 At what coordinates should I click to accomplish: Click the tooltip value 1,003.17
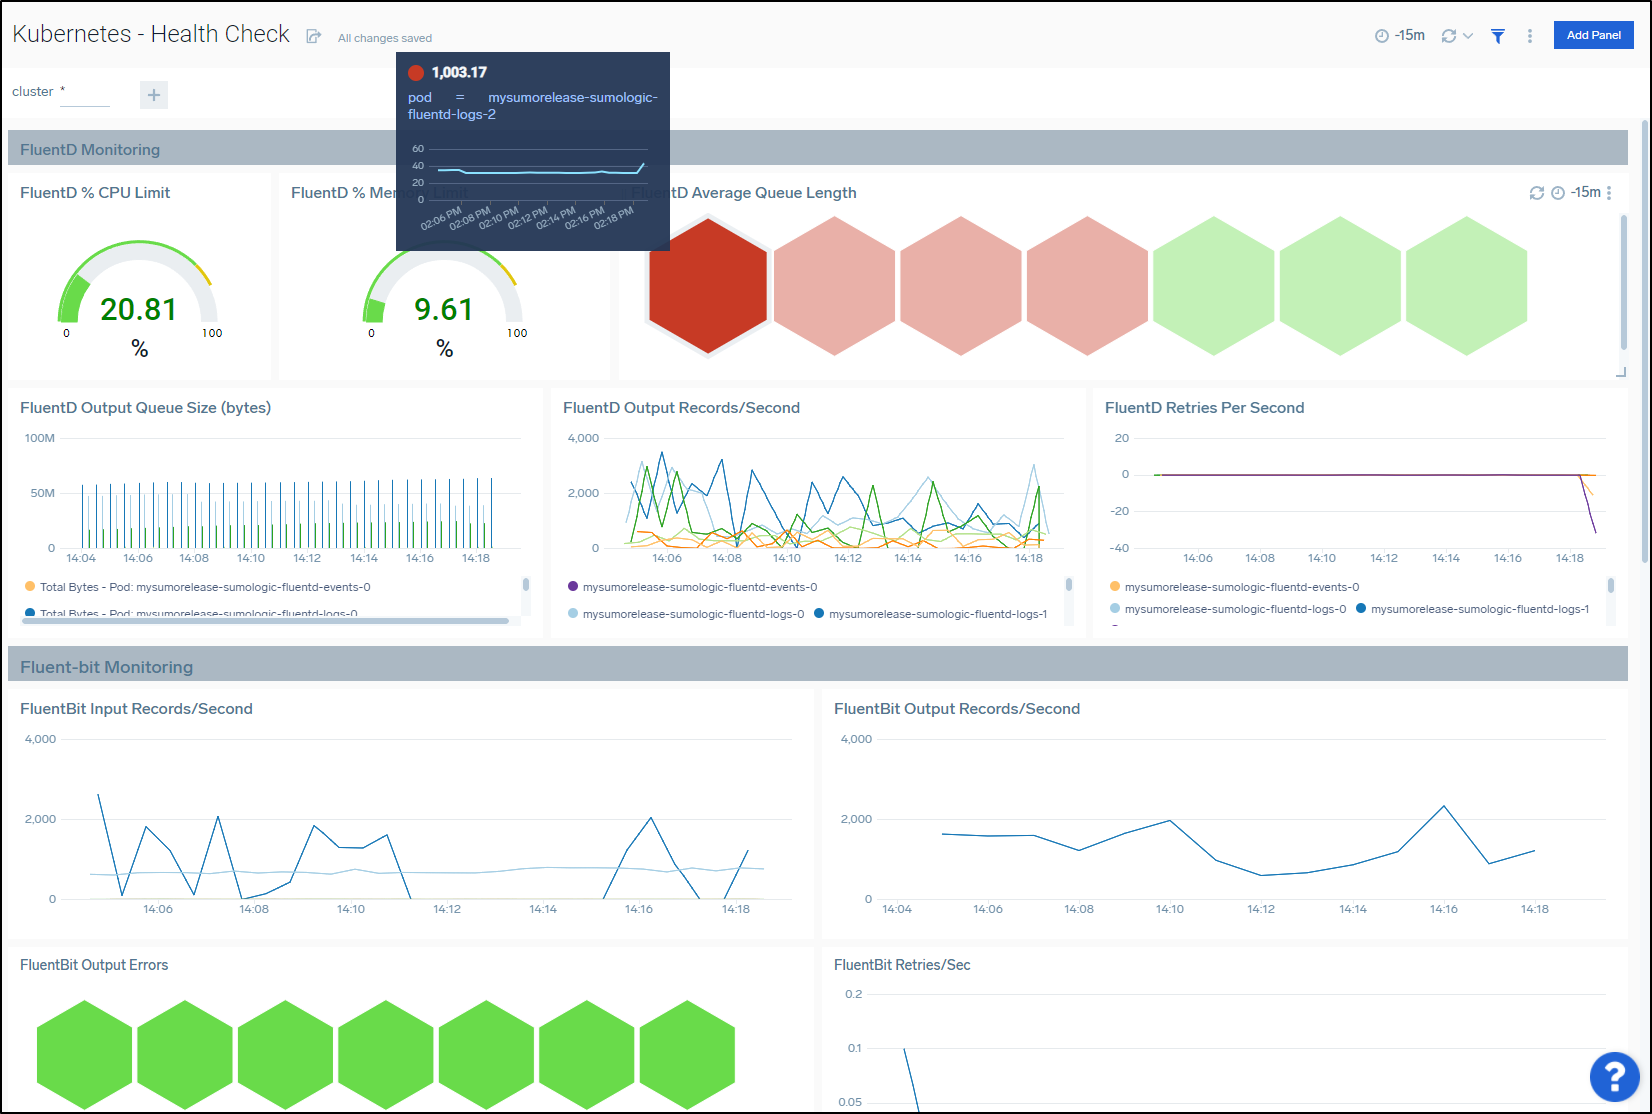(459, 72)
